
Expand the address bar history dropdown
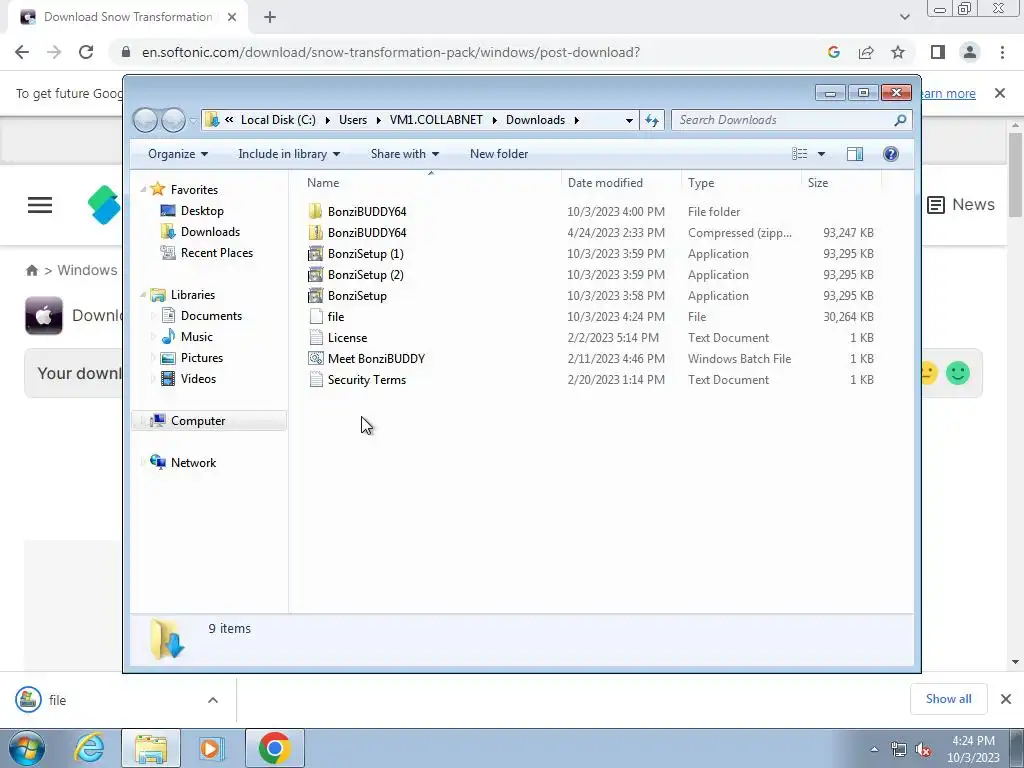click(629, 120)
